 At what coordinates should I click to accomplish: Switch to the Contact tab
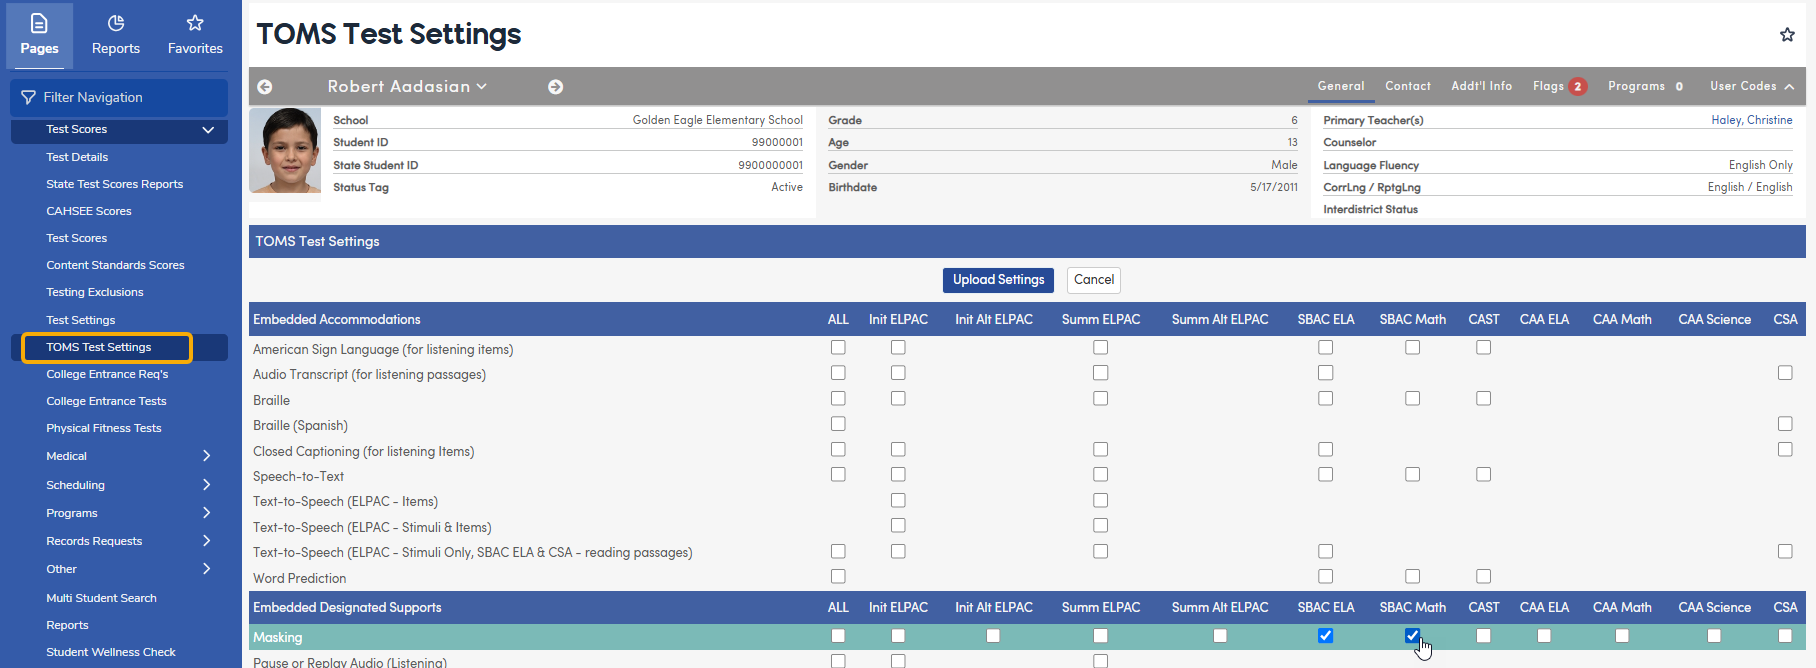(x=1408, y=86)
